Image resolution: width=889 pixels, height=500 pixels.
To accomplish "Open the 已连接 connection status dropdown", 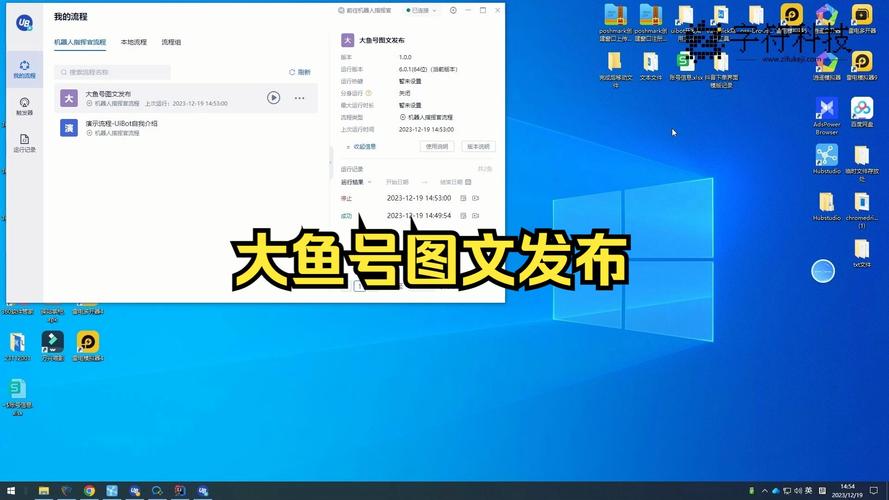I will coord(421,10).
